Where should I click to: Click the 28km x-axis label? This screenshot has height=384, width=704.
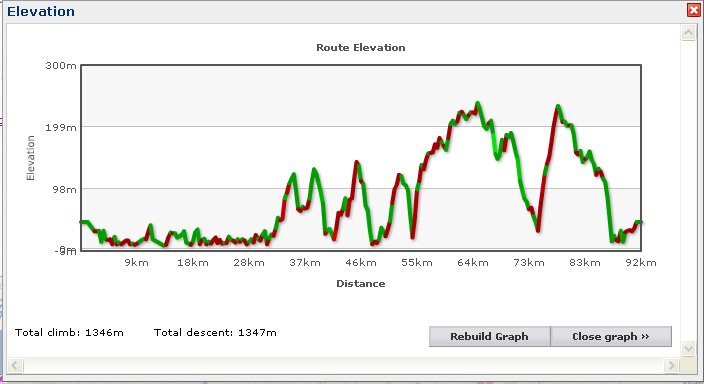click(249, 263)
